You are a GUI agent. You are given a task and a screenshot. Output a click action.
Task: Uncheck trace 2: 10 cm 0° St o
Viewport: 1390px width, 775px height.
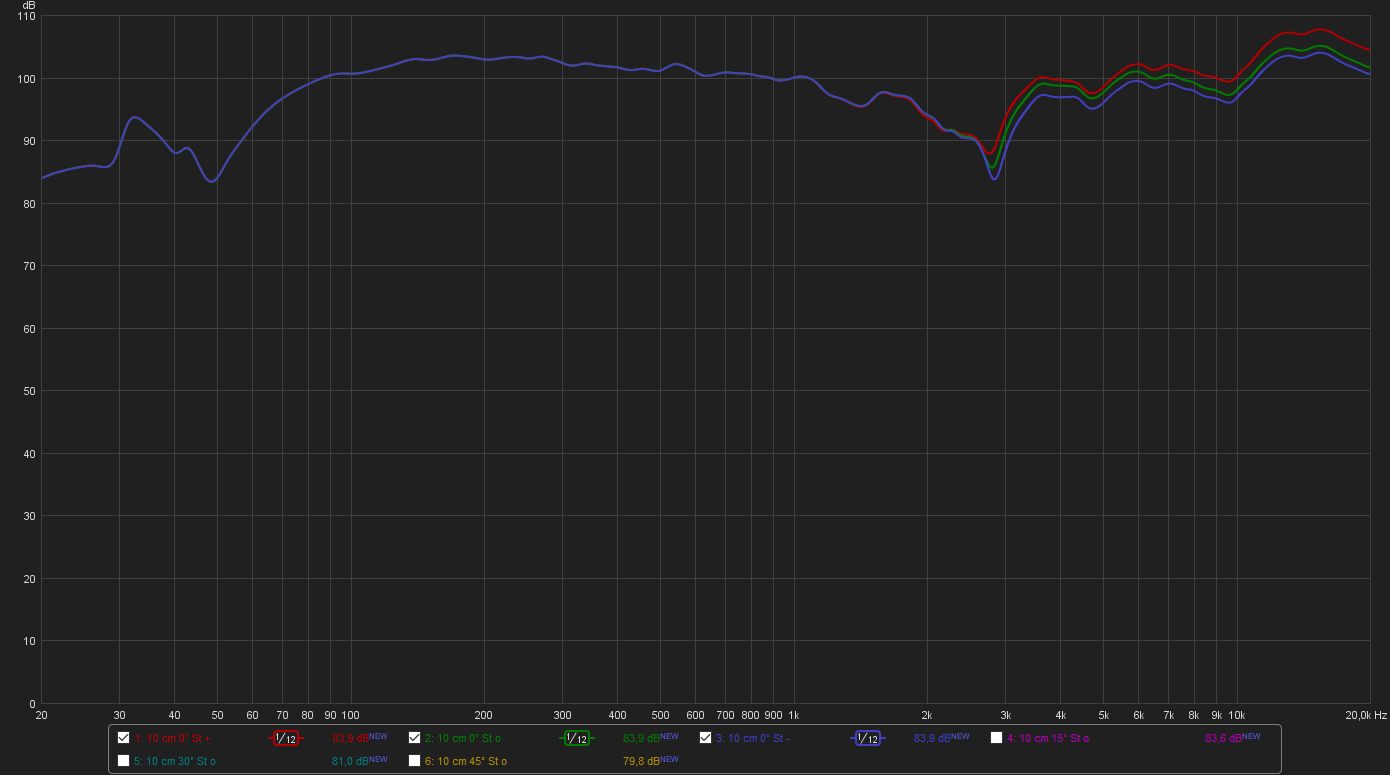[415, 738]
